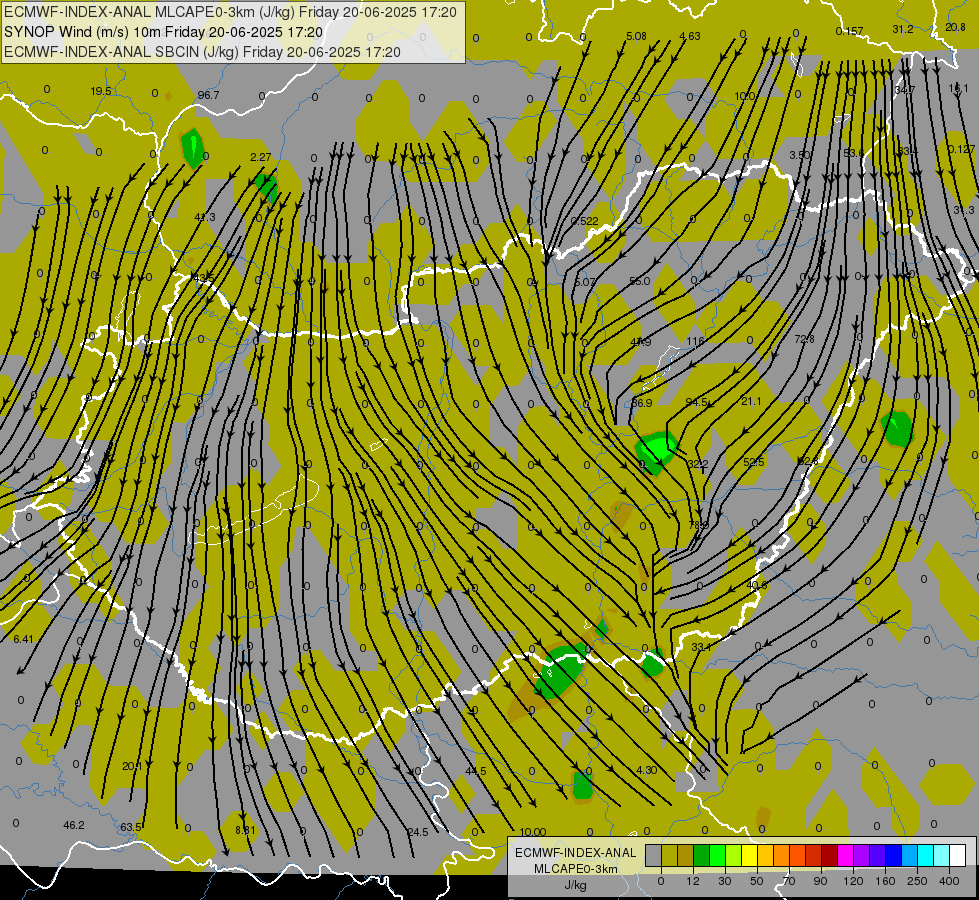979x900 pixels.
Task: Click the map value 21.1
Action: pos(751,401)
